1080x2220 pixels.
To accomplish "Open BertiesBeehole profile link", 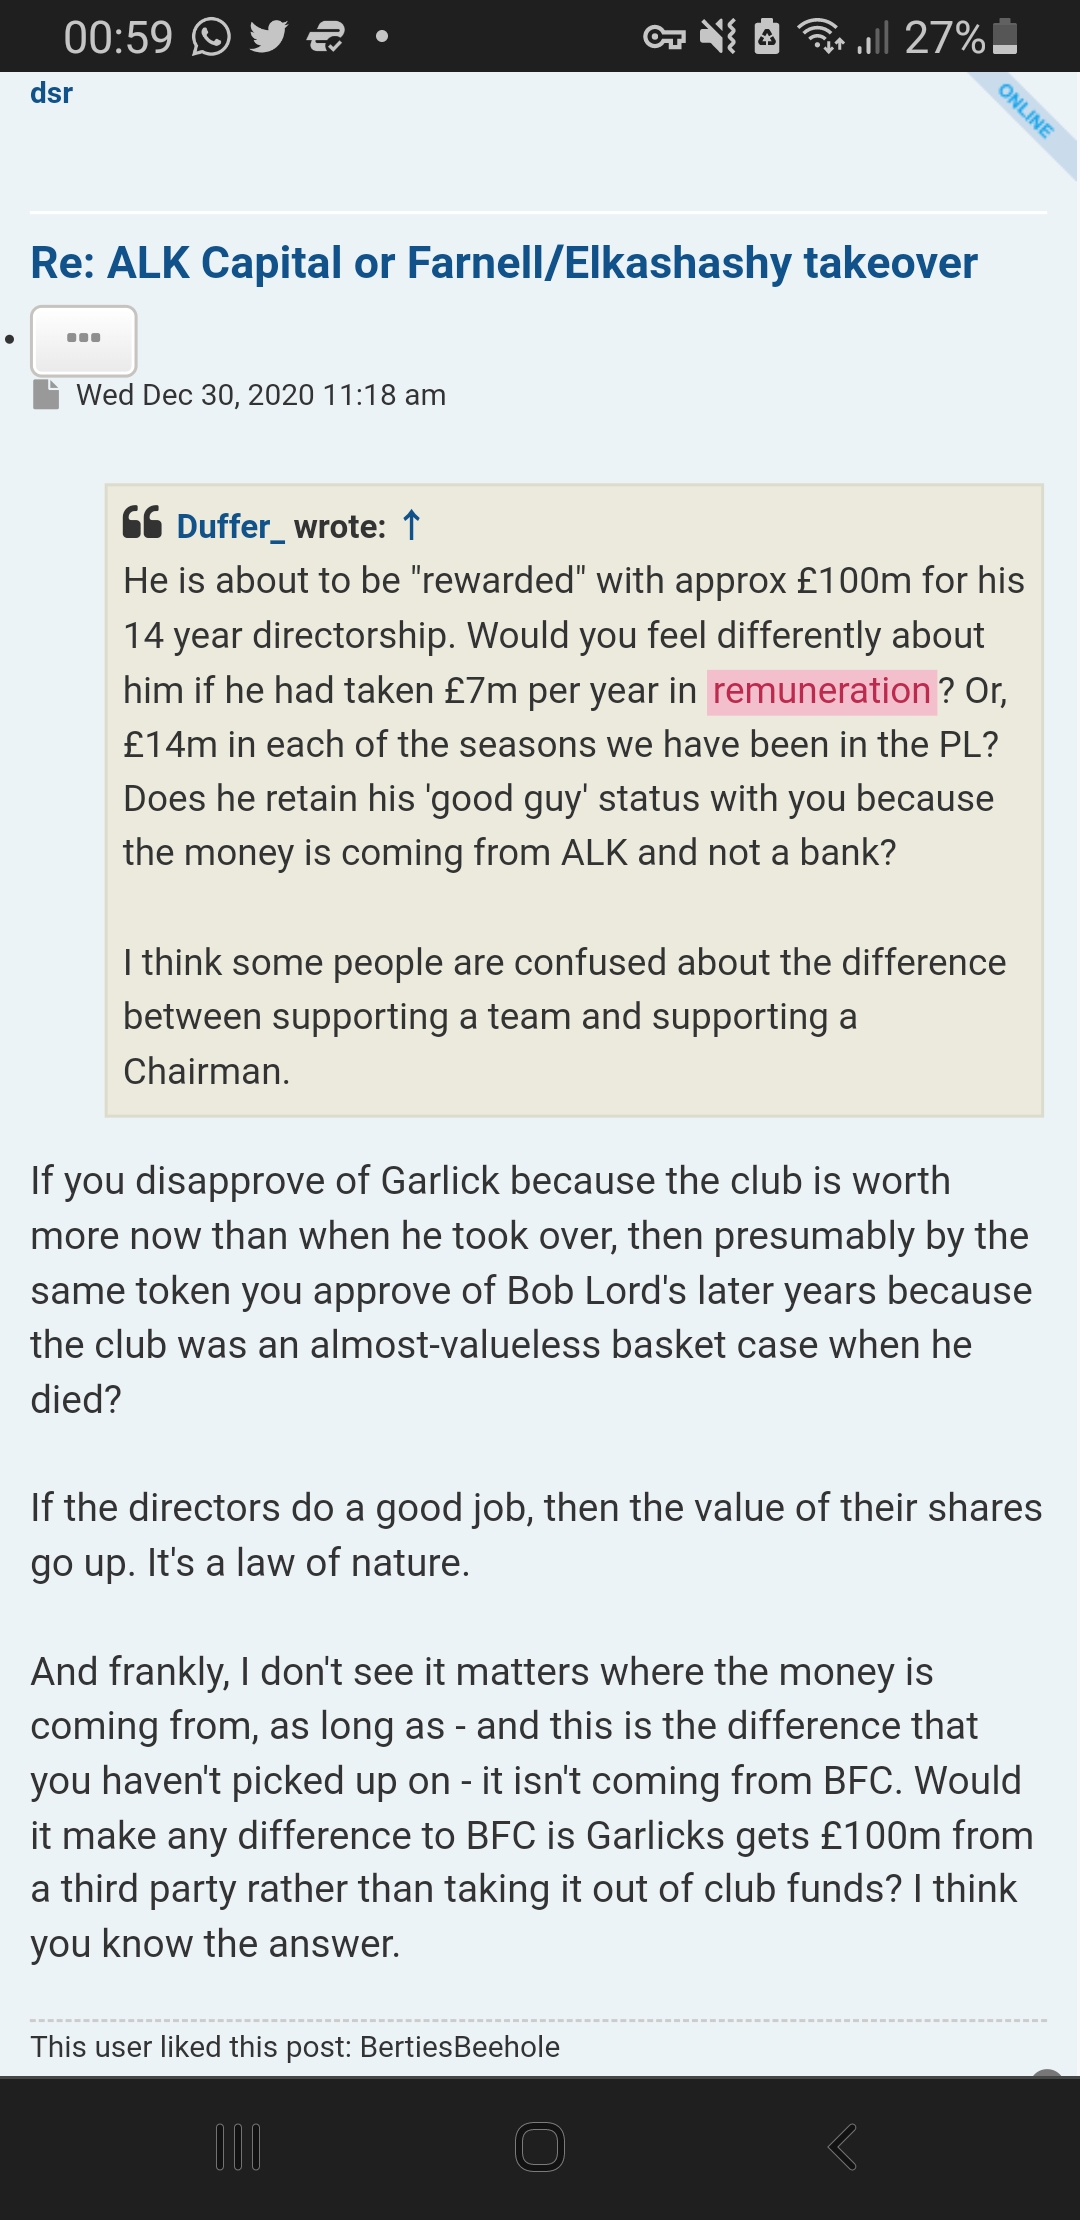I will click(459, 2047).
